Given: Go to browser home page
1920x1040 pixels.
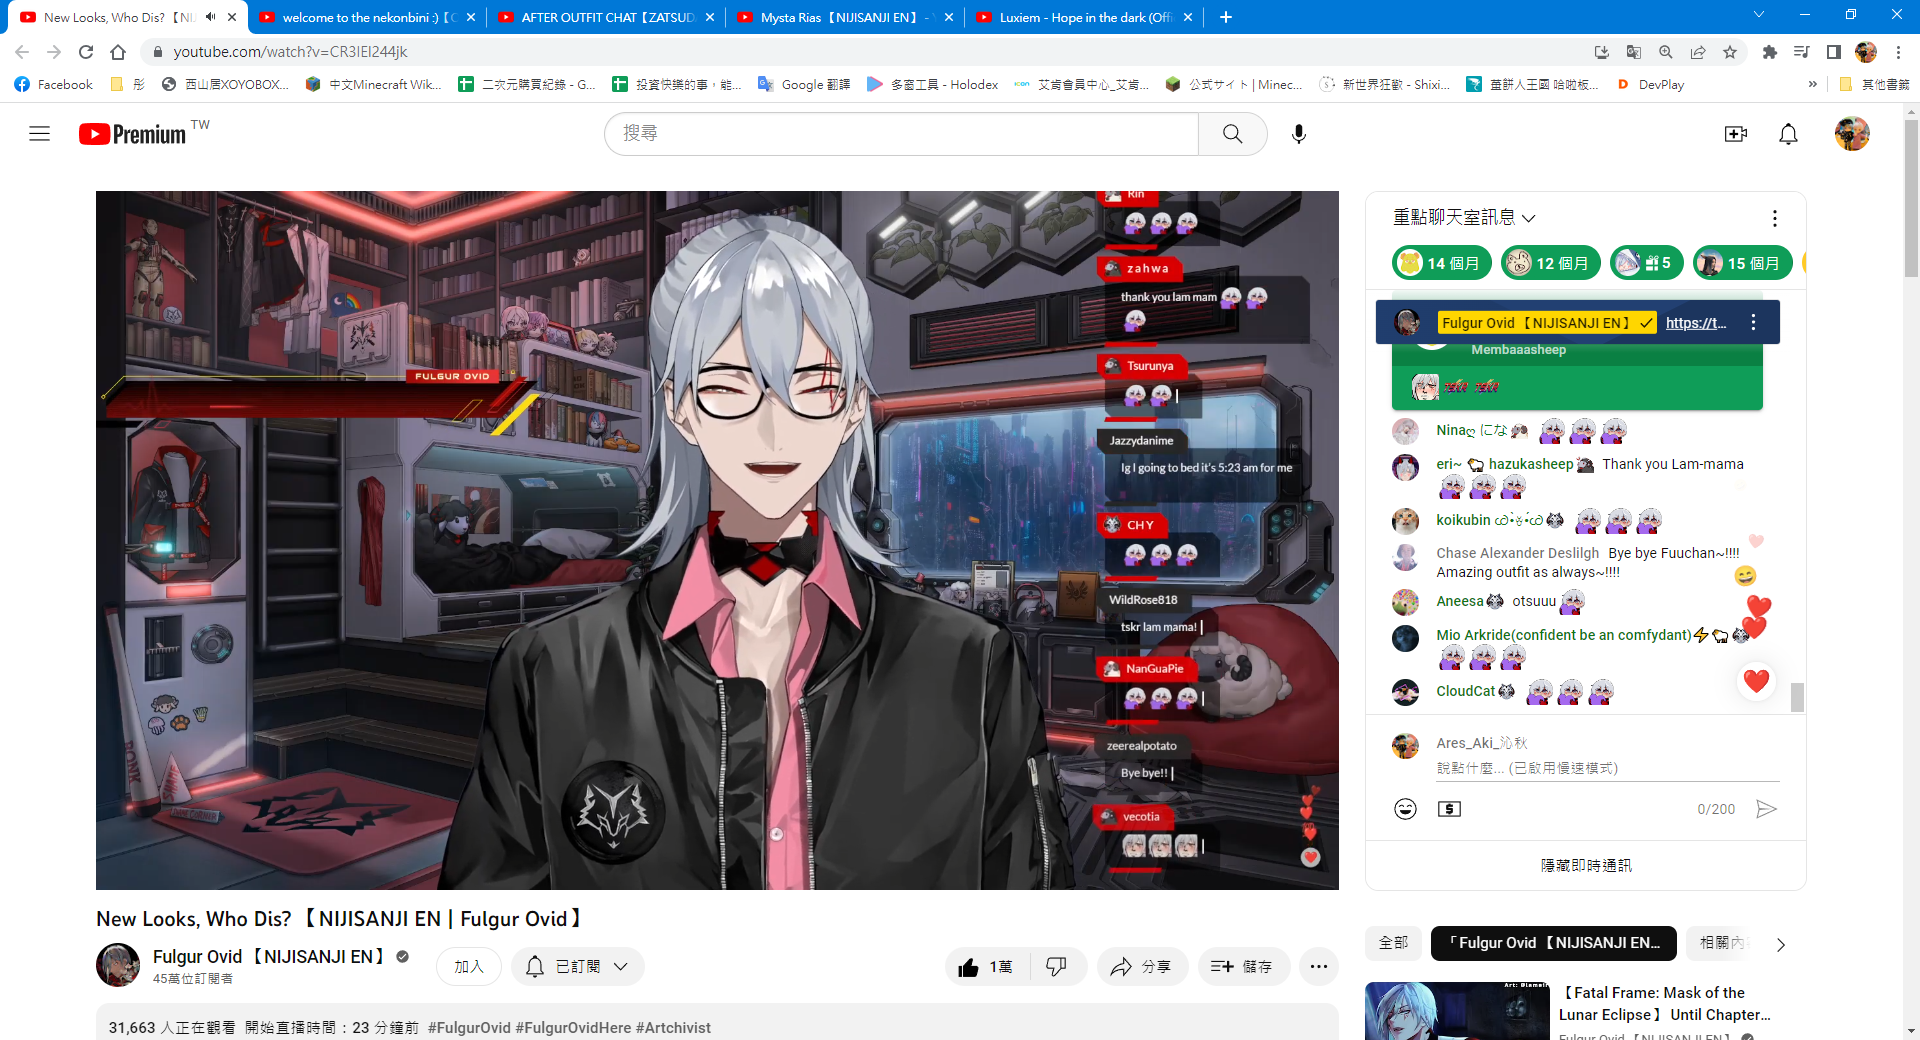Looking at the screenshot, I should coord(118,52).
